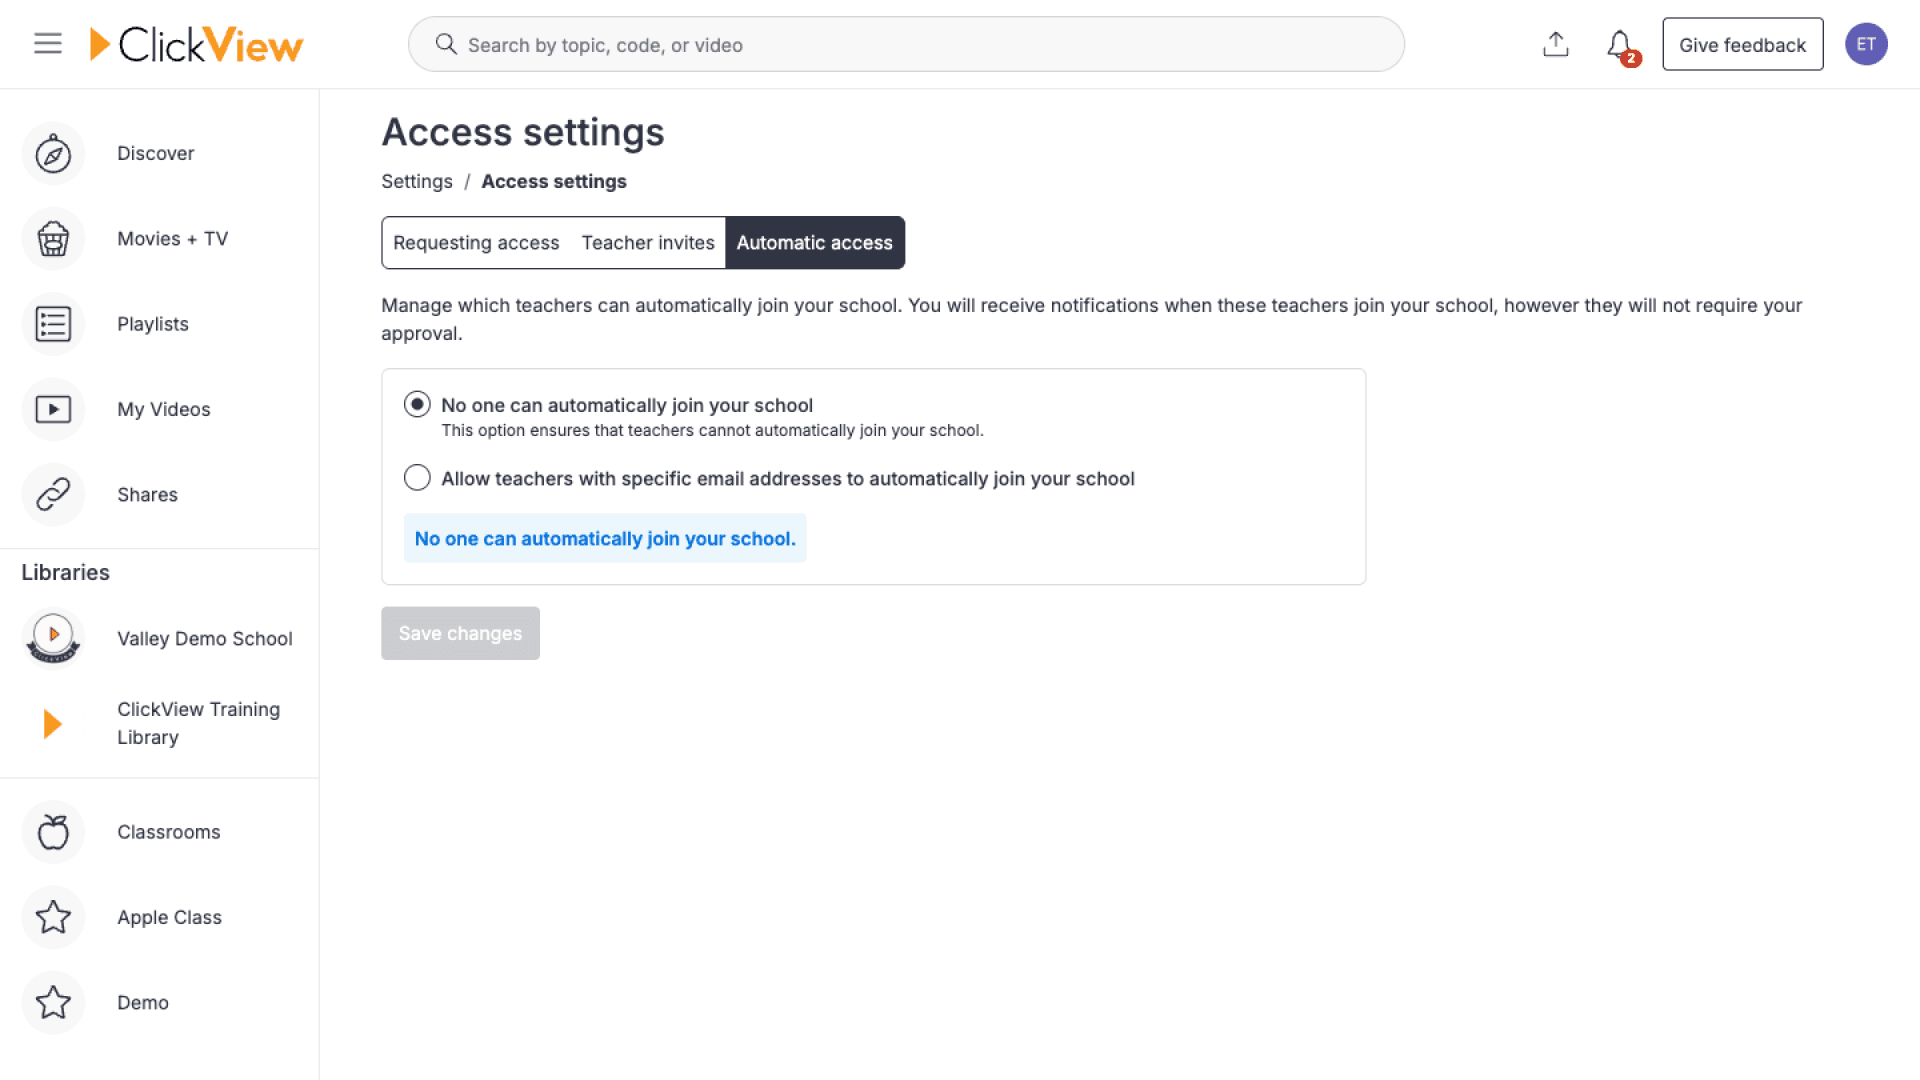Open ClickView Training Library
1920x1080 pixels.
click(198, 722)
